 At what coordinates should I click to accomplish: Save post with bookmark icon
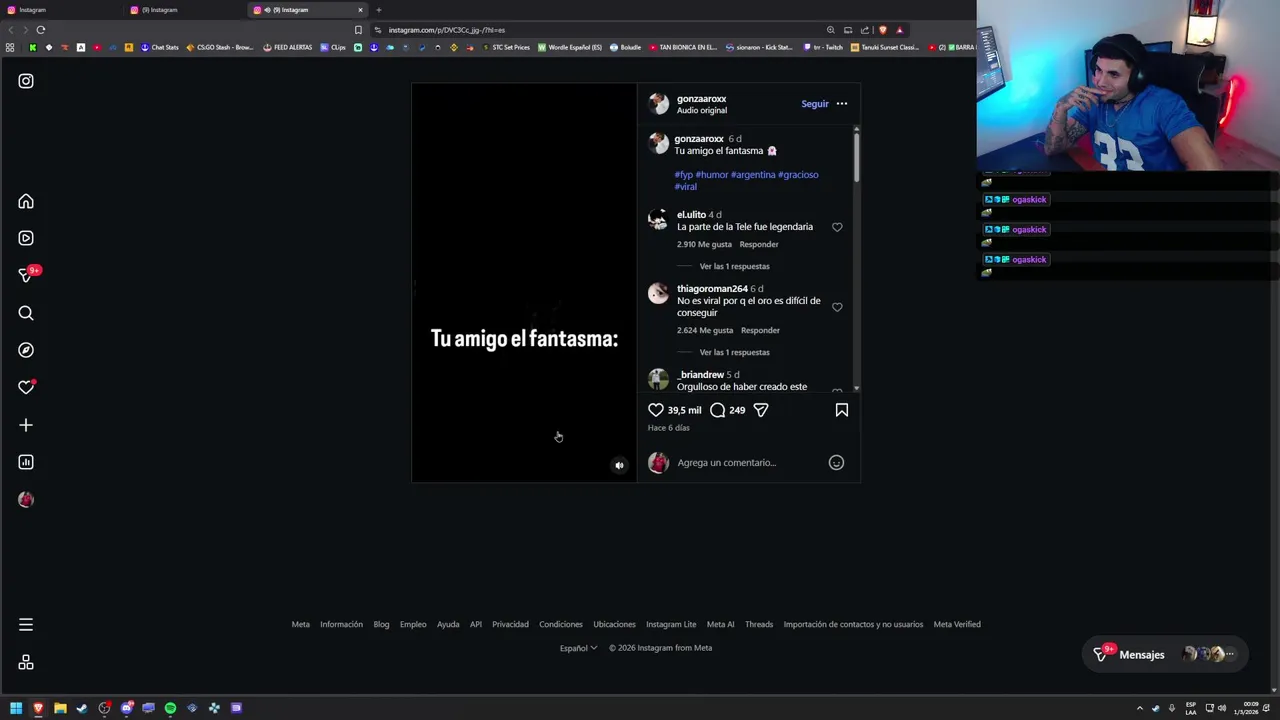(x=842, y=410)
